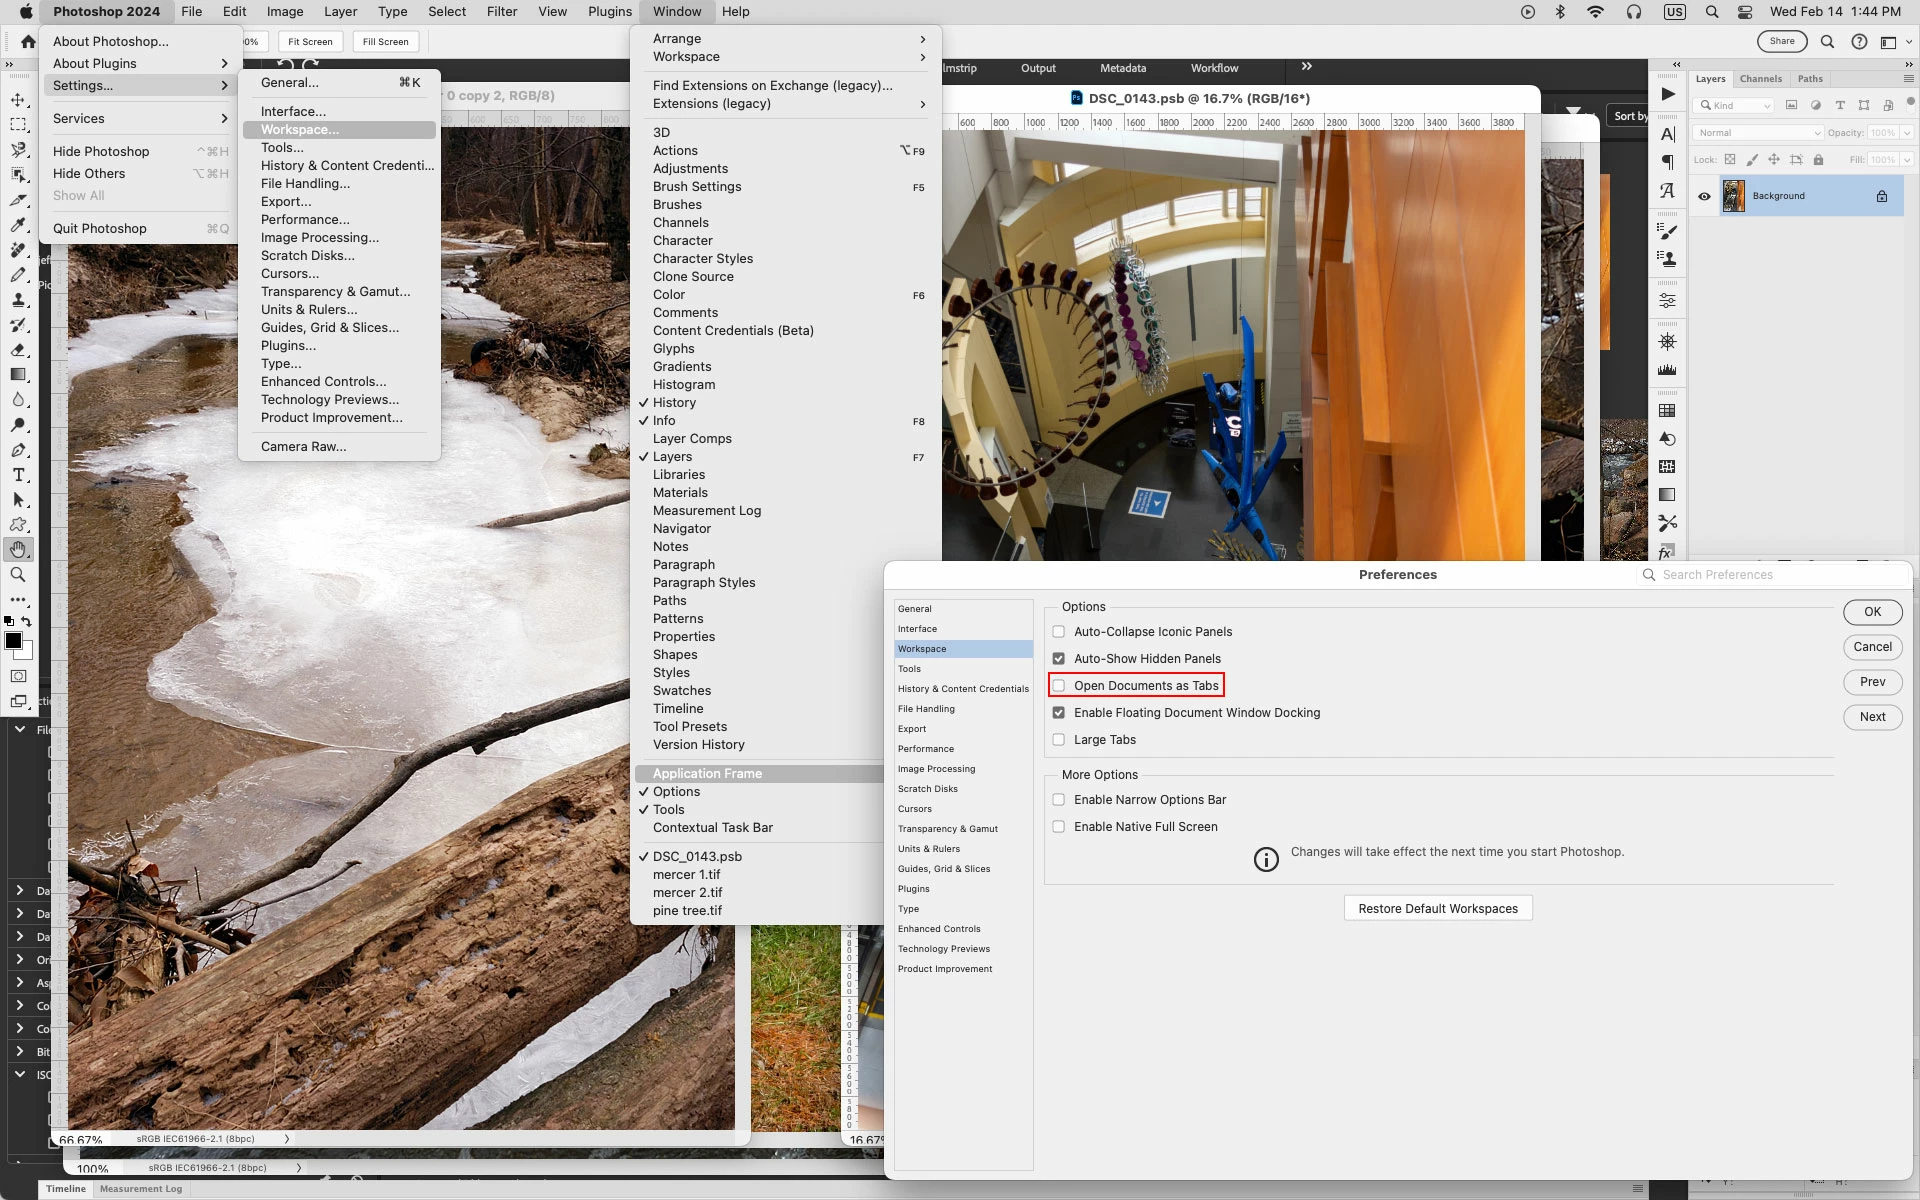This screenshot has height=1200, width=1920.
Task: Switch to the Channels tab
Action: [x=1760, y=79]
